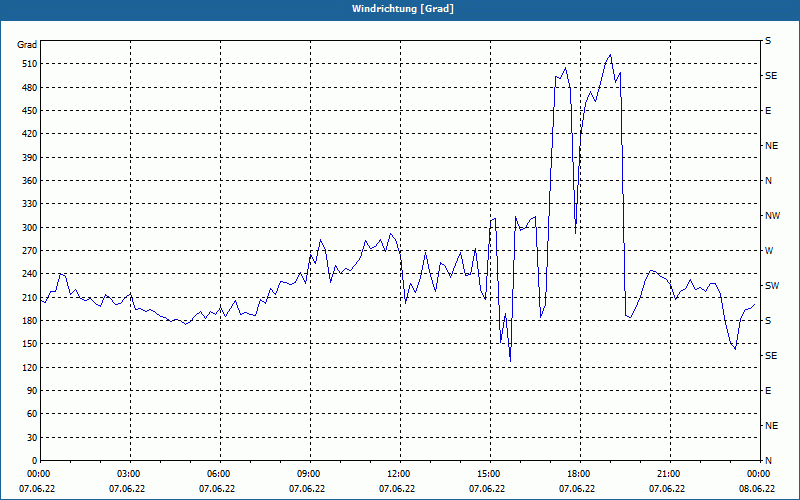Click the 390 tick label
Screen dimensions: 800x500
point(30,158)
